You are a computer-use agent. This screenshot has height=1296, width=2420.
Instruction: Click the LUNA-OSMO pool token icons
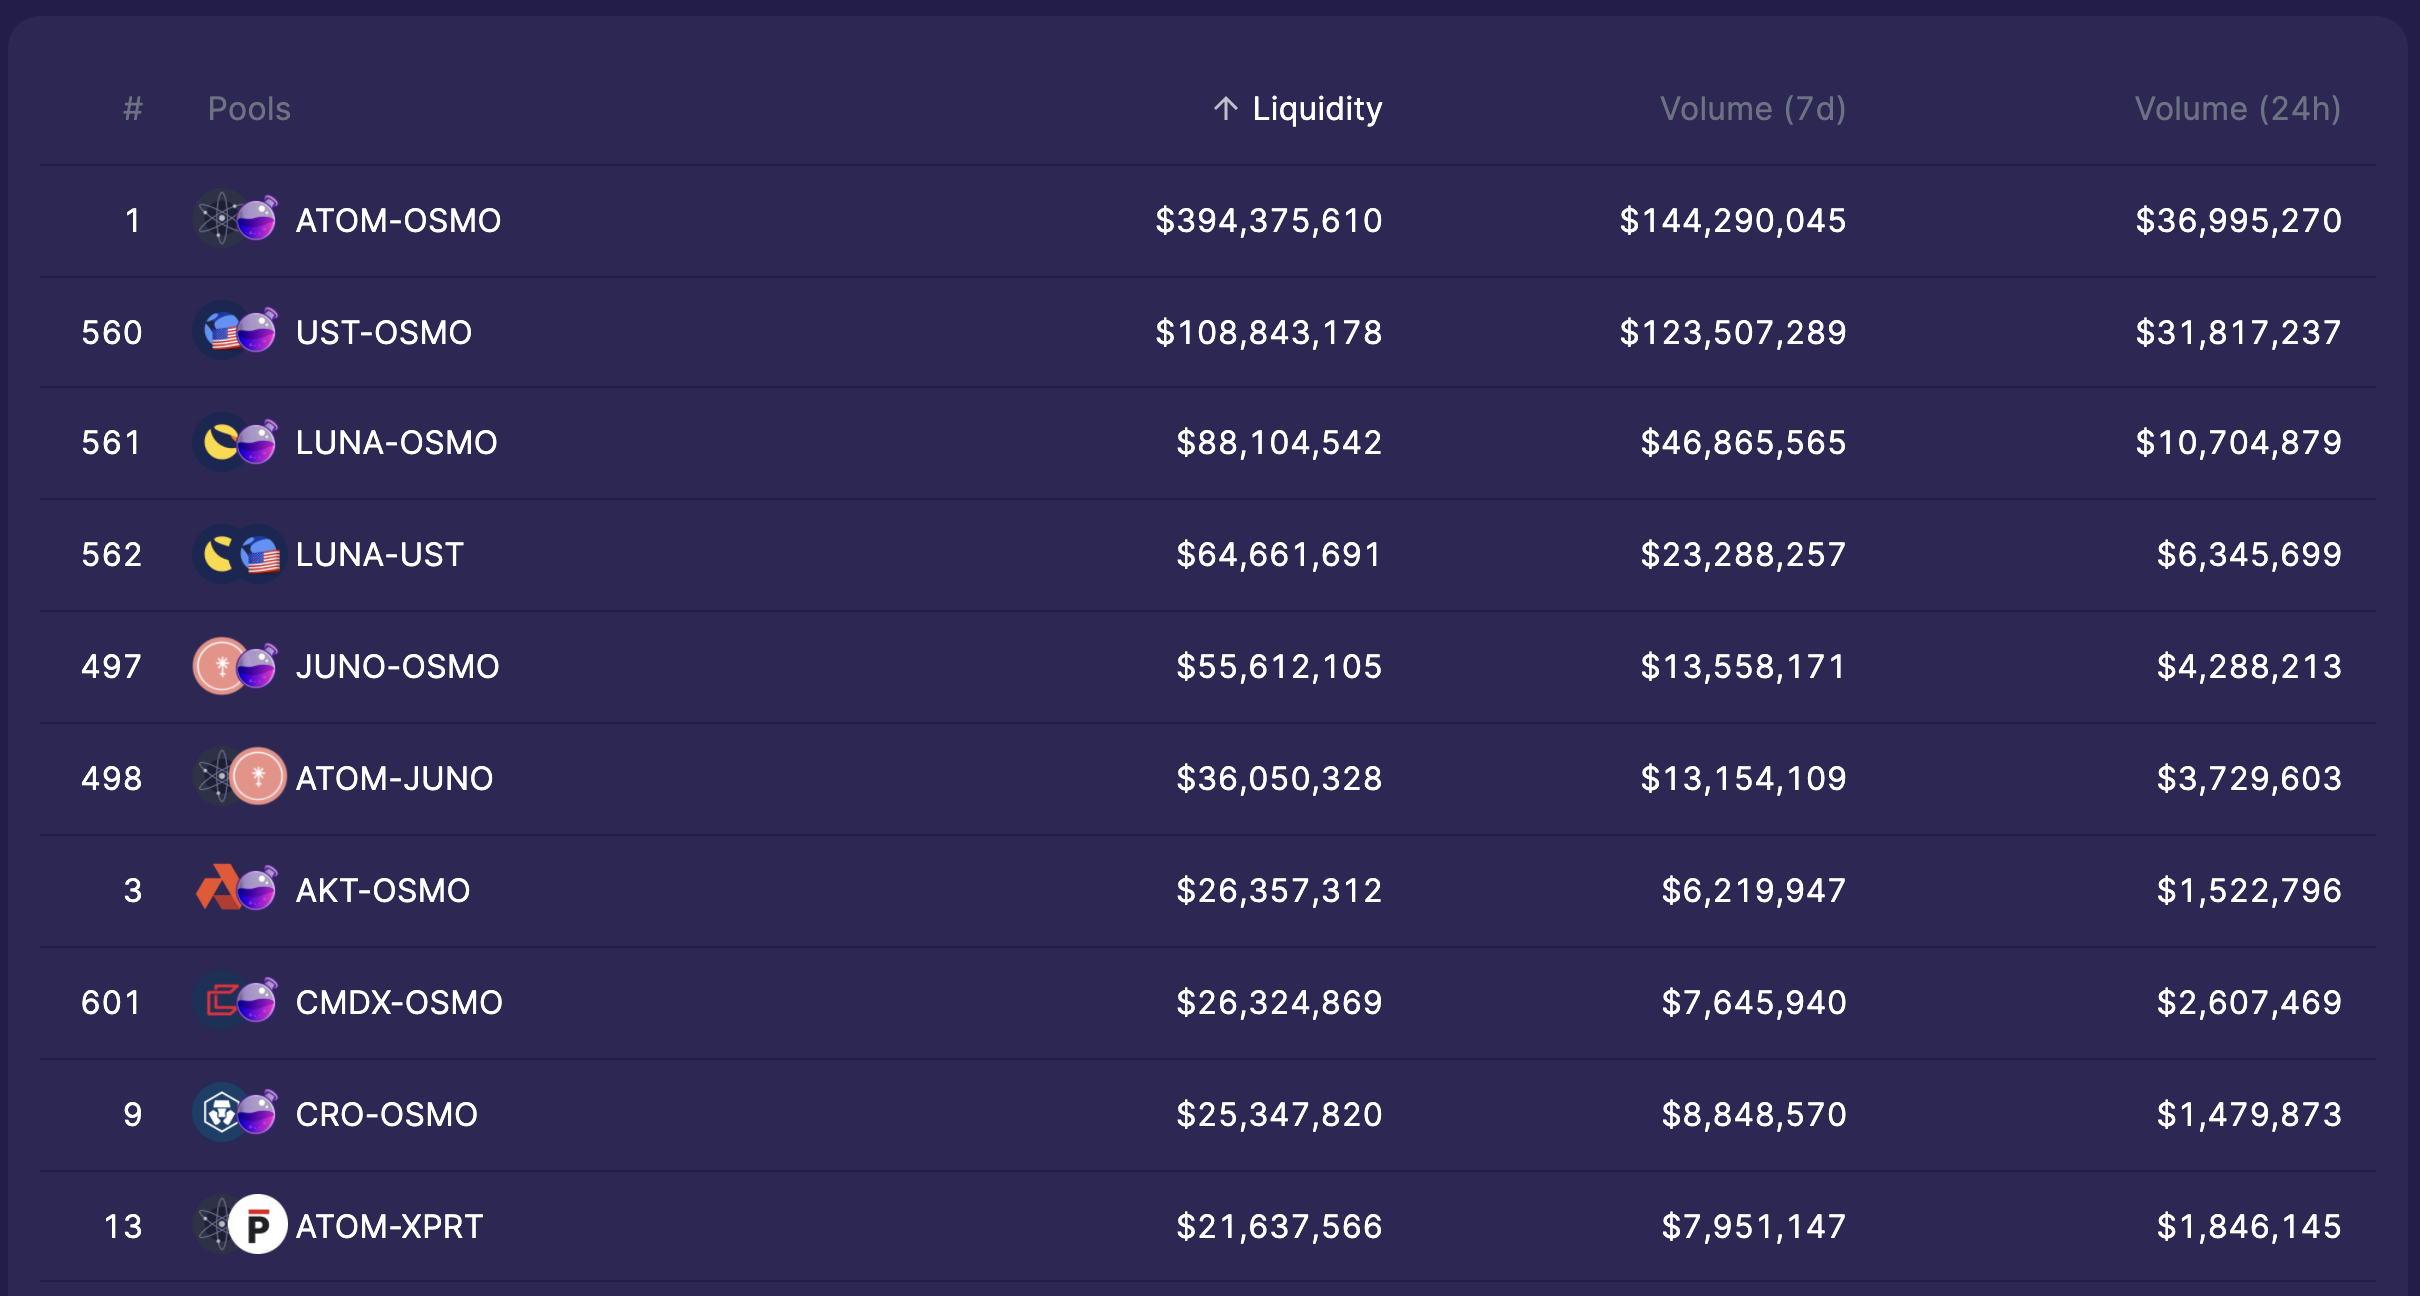236,442
